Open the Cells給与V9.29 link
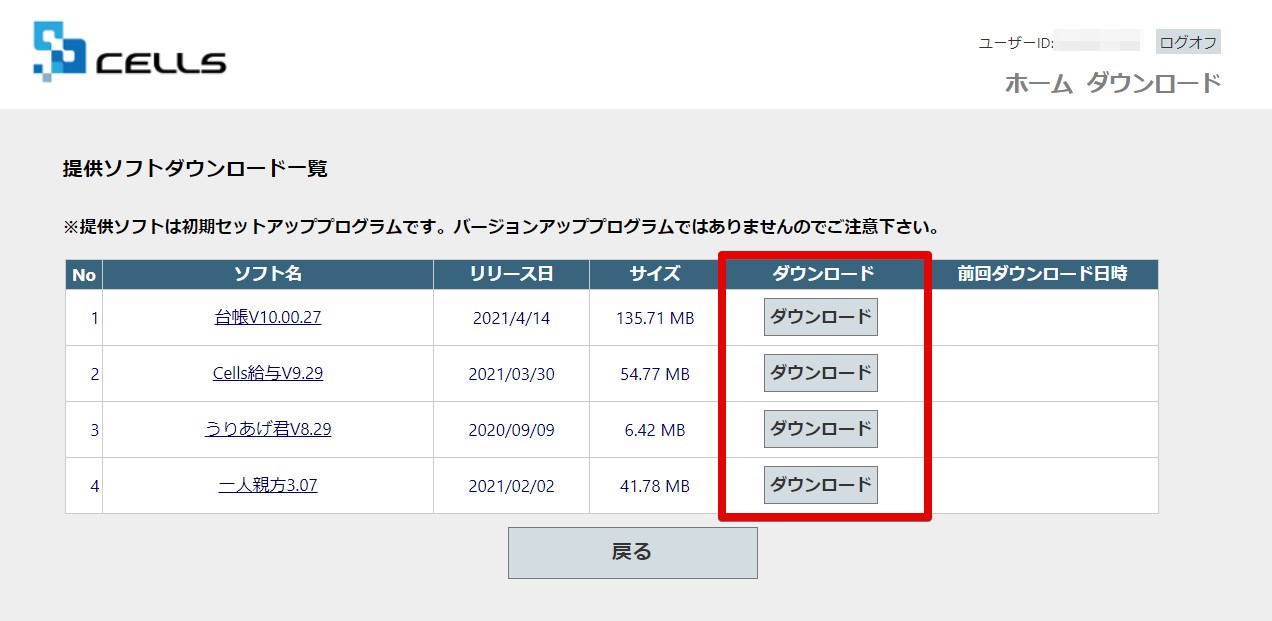 click(x=268, y=373)
